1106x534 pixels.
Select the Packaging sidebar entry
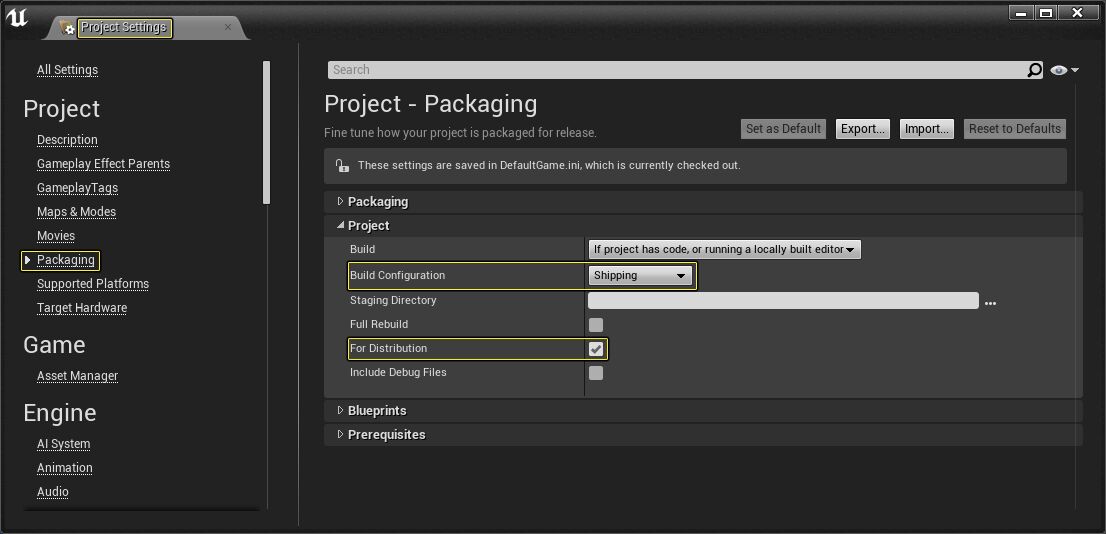pyautogui.click(x=66, y=260)
